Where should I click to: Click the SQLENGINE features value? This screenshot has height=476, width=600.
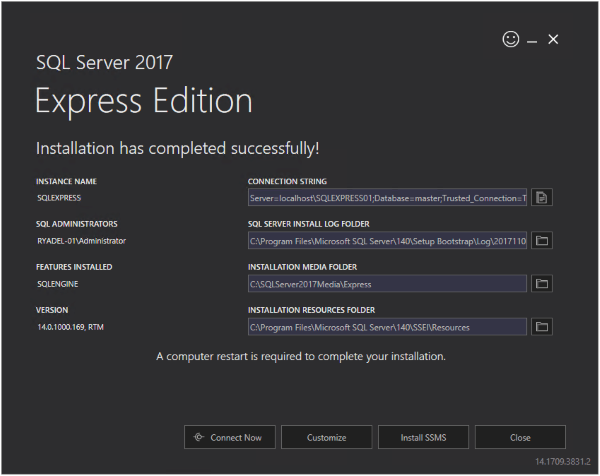57,284
